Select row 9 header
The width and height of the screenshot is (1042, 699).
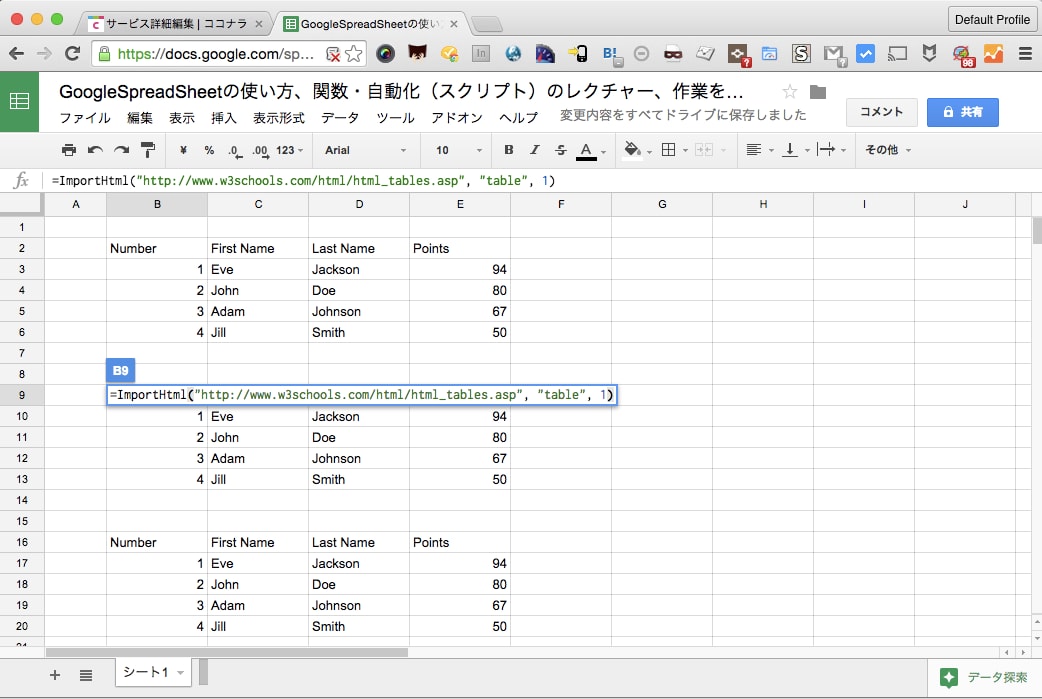coord(22,395)
